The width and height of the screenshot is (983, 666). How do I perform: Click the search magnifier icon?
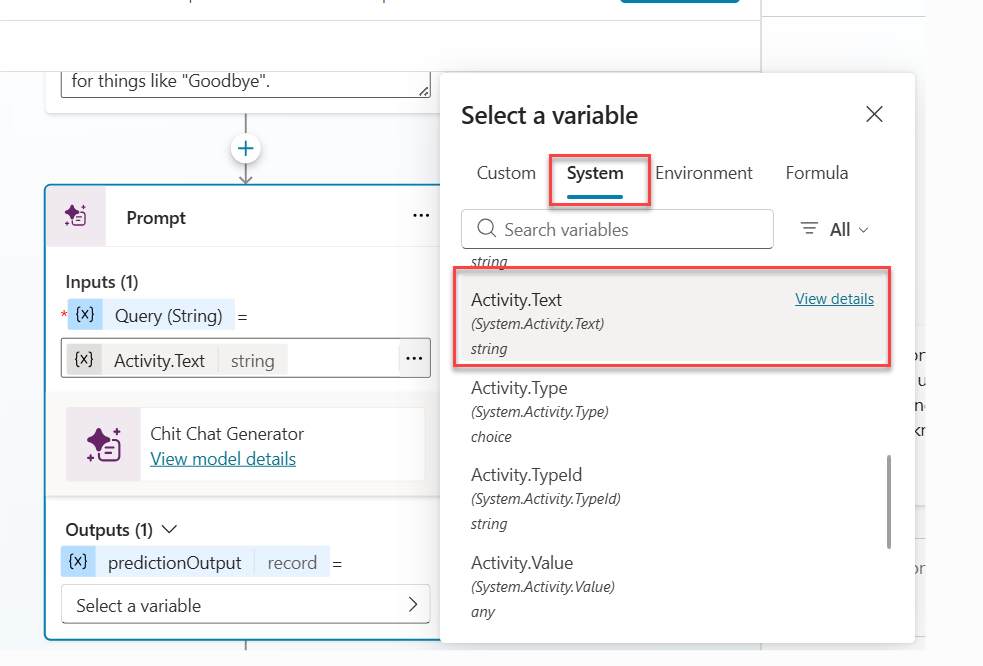[487, 229]
